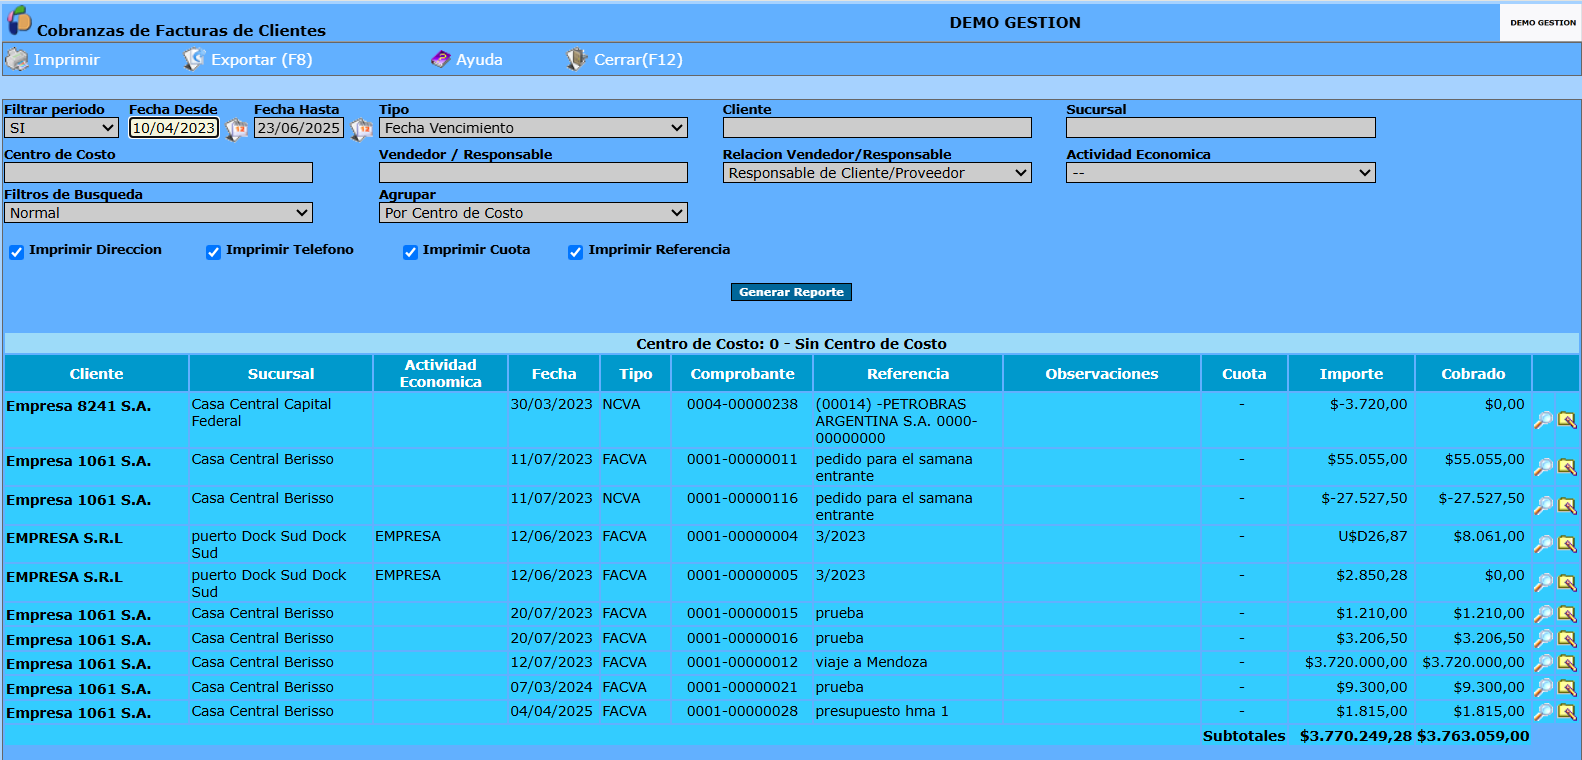1582x760 pixels.
Task: Click the Fecha Desde date field
Action: 174,128
